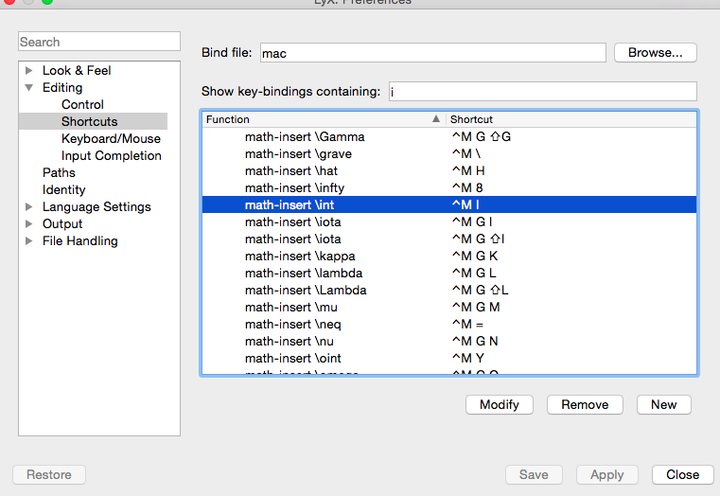Remove the selected shortcut binding
720x496 pixels.
(584, 404)
